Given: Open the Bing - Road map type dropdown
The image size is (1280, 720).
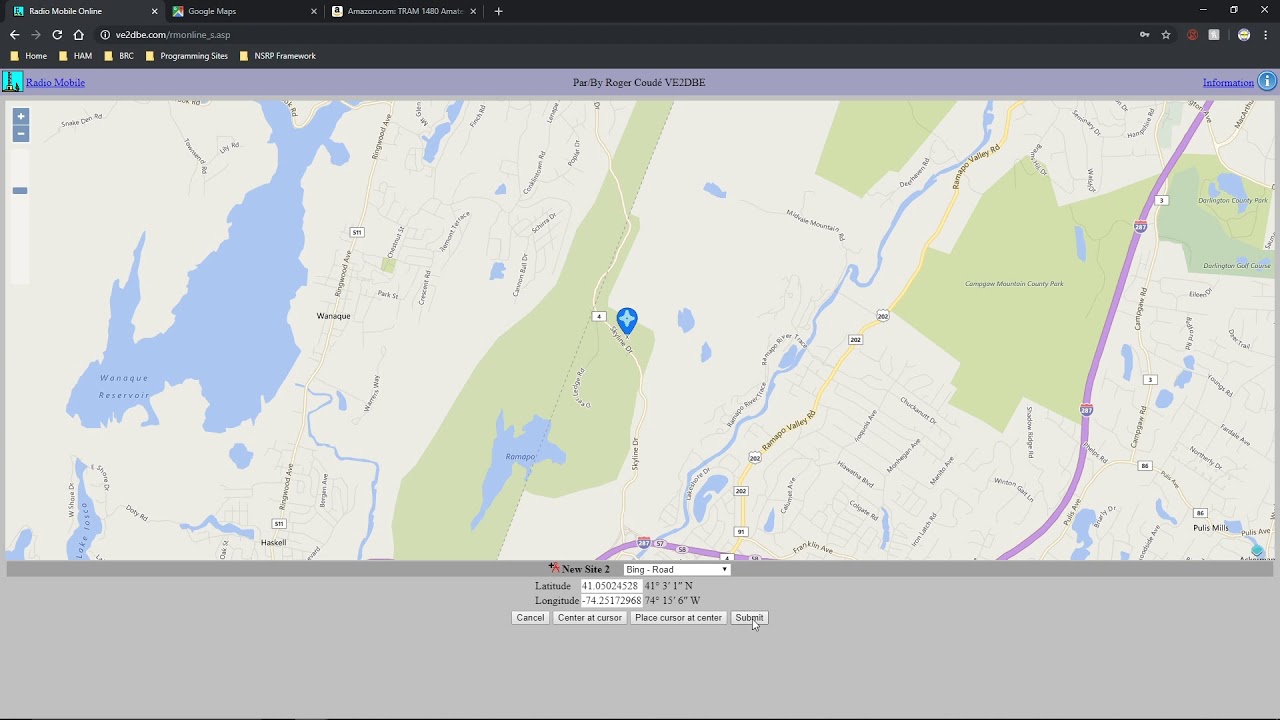Looking at the screenshot, I should pos(677,570).
